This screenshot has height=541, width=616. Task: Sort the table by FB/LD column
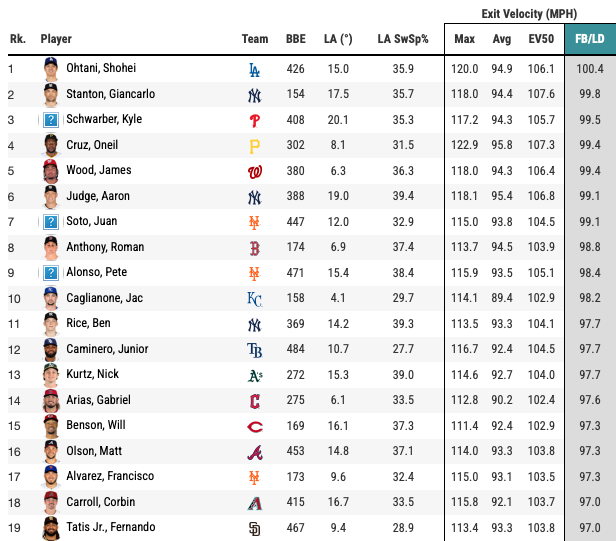589,39
